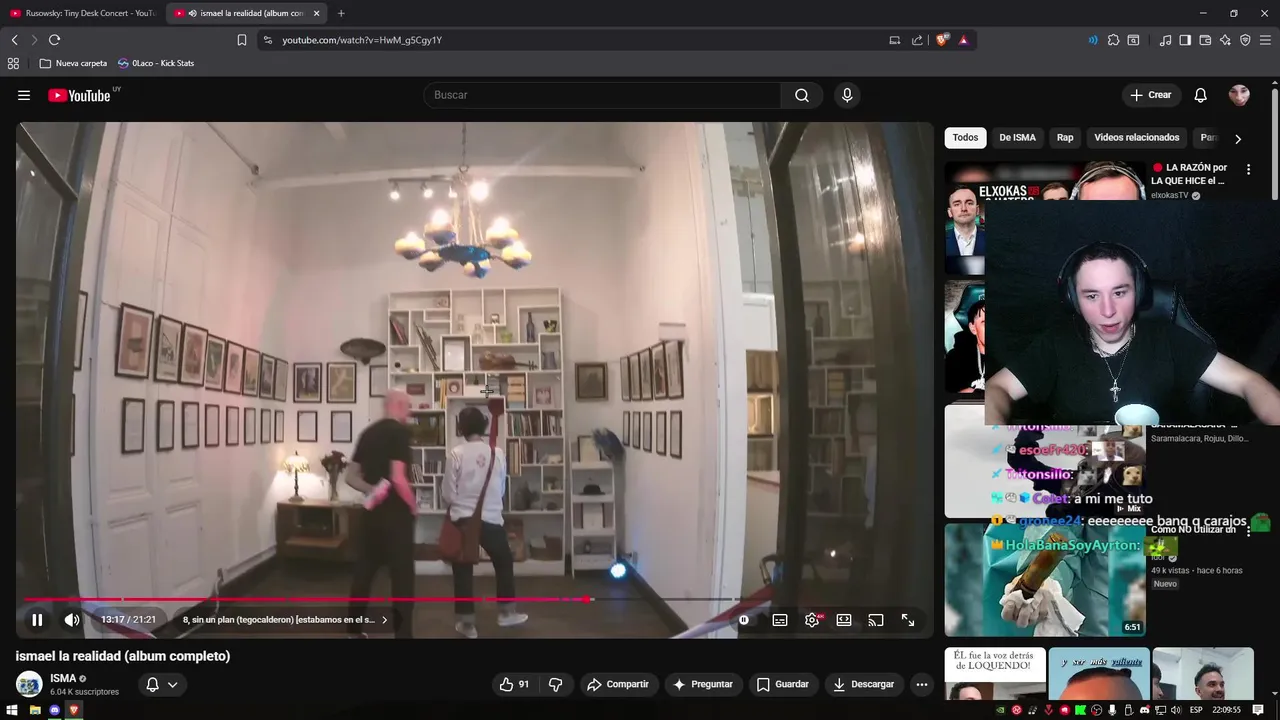Open options for LA RAZÓN video suggestion
The width and height of the screenshot is (1280, 720).
(1248, 170)
